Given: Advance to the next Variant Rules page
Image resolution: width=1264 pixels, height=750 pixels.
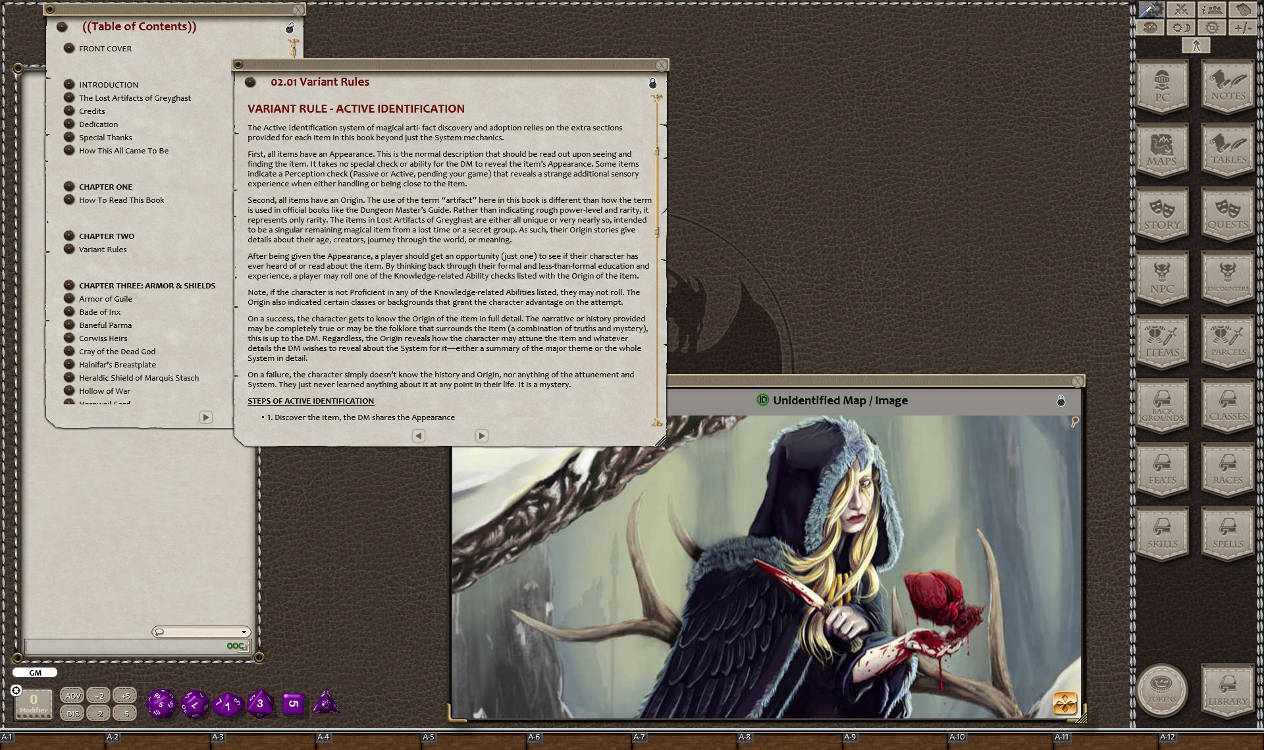Looking at the screenshot, I should [x=481, y=435].
